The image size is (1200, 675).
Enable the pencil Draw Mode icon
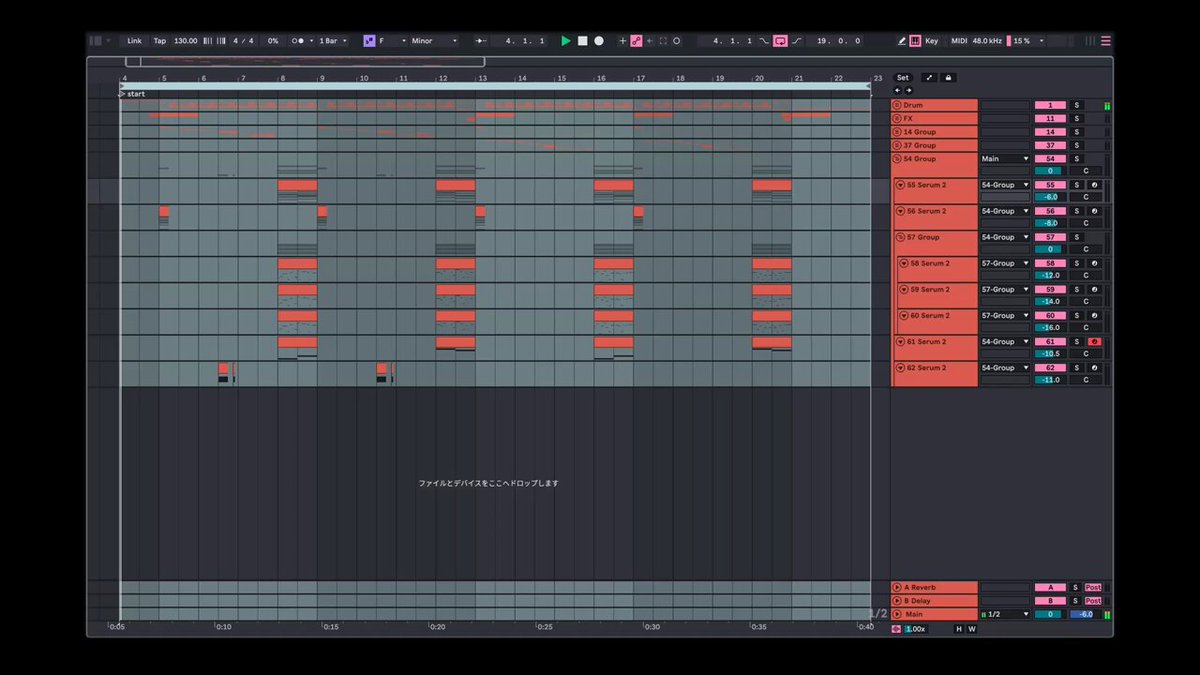point(902,41)
